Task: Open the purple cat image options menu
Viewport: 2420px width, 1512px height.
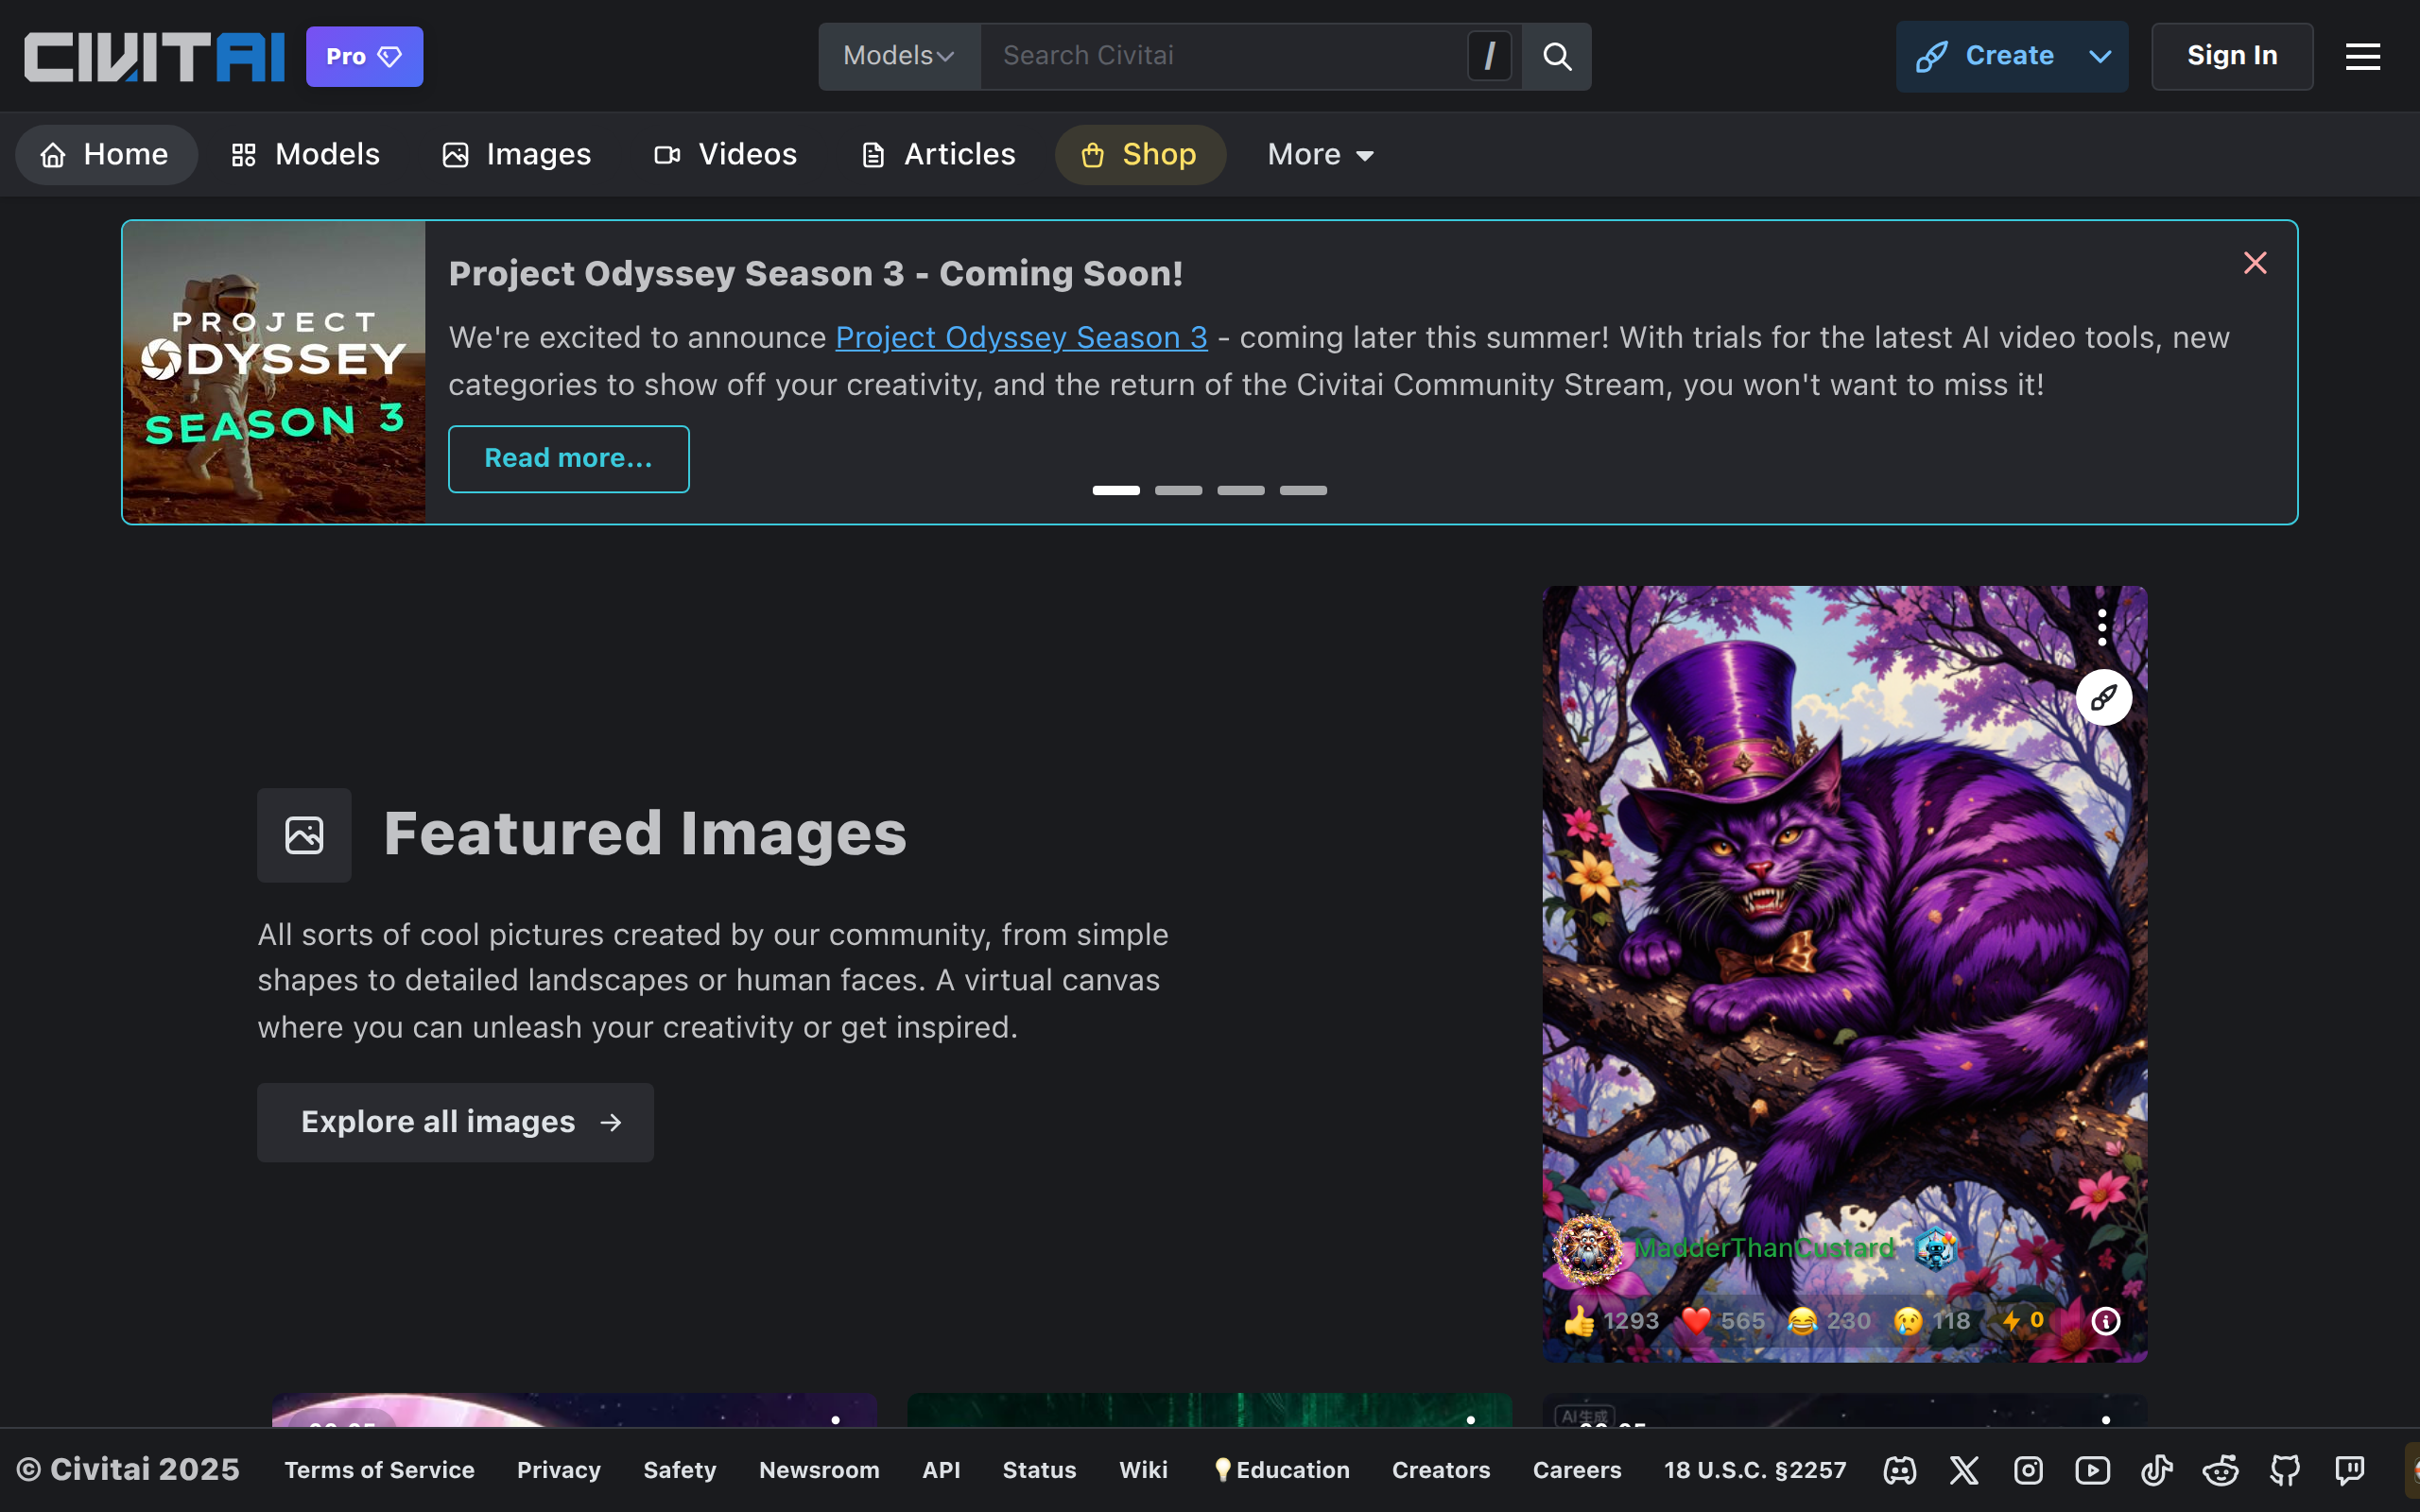Action: click(x=2102, y=627)
